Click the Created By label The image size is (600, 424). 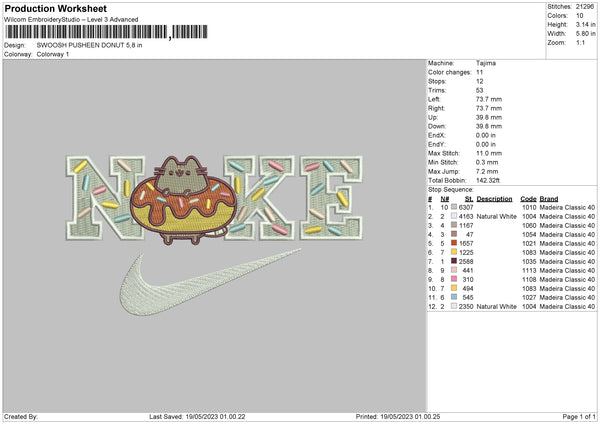pos(21,417)
